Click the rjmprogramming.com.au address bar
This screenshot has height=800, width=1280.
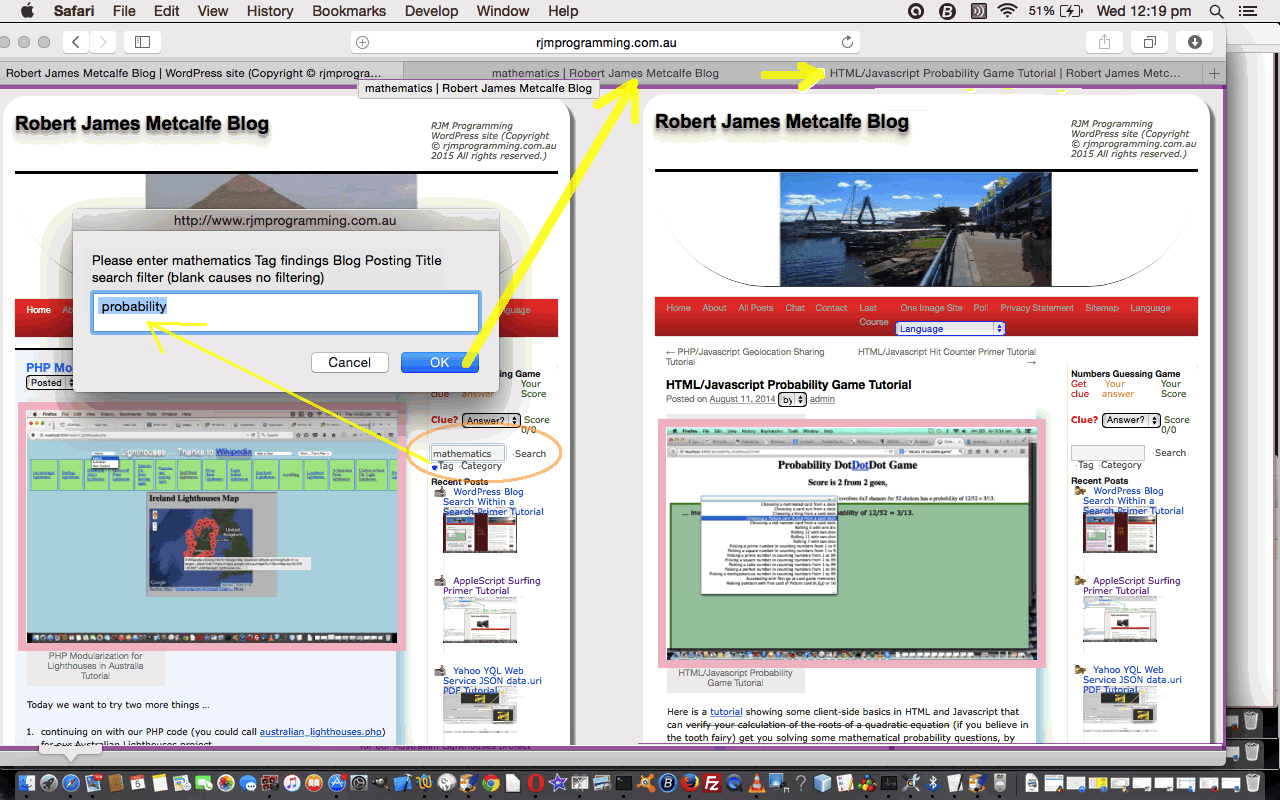click(606, 42)
